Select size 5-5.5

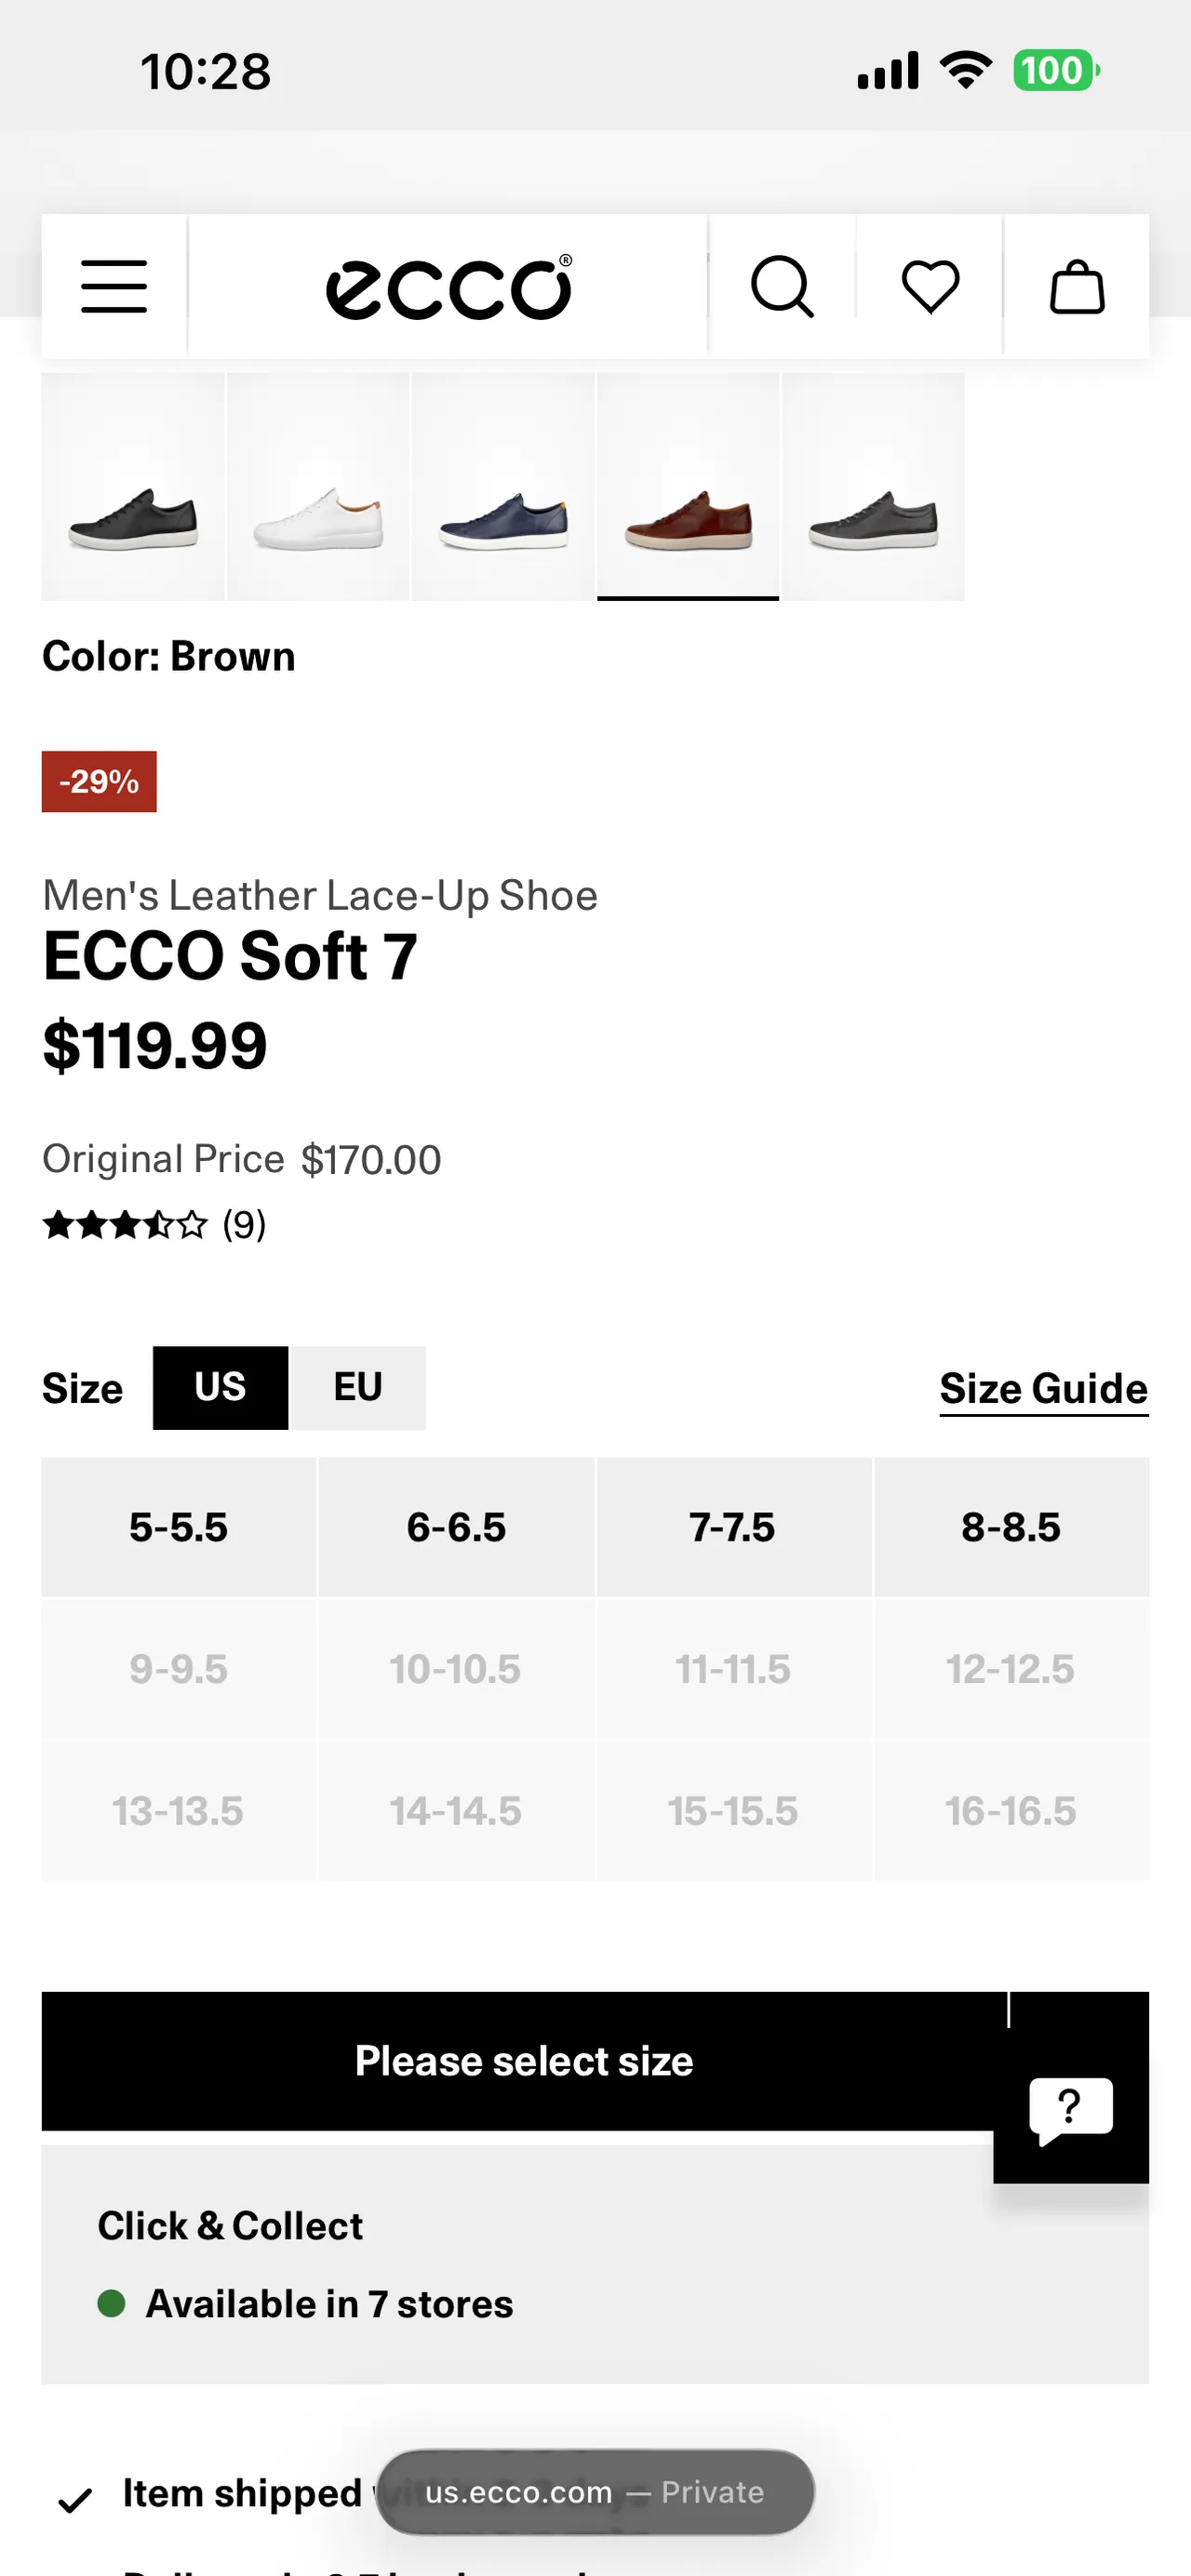coord(179,1527)
